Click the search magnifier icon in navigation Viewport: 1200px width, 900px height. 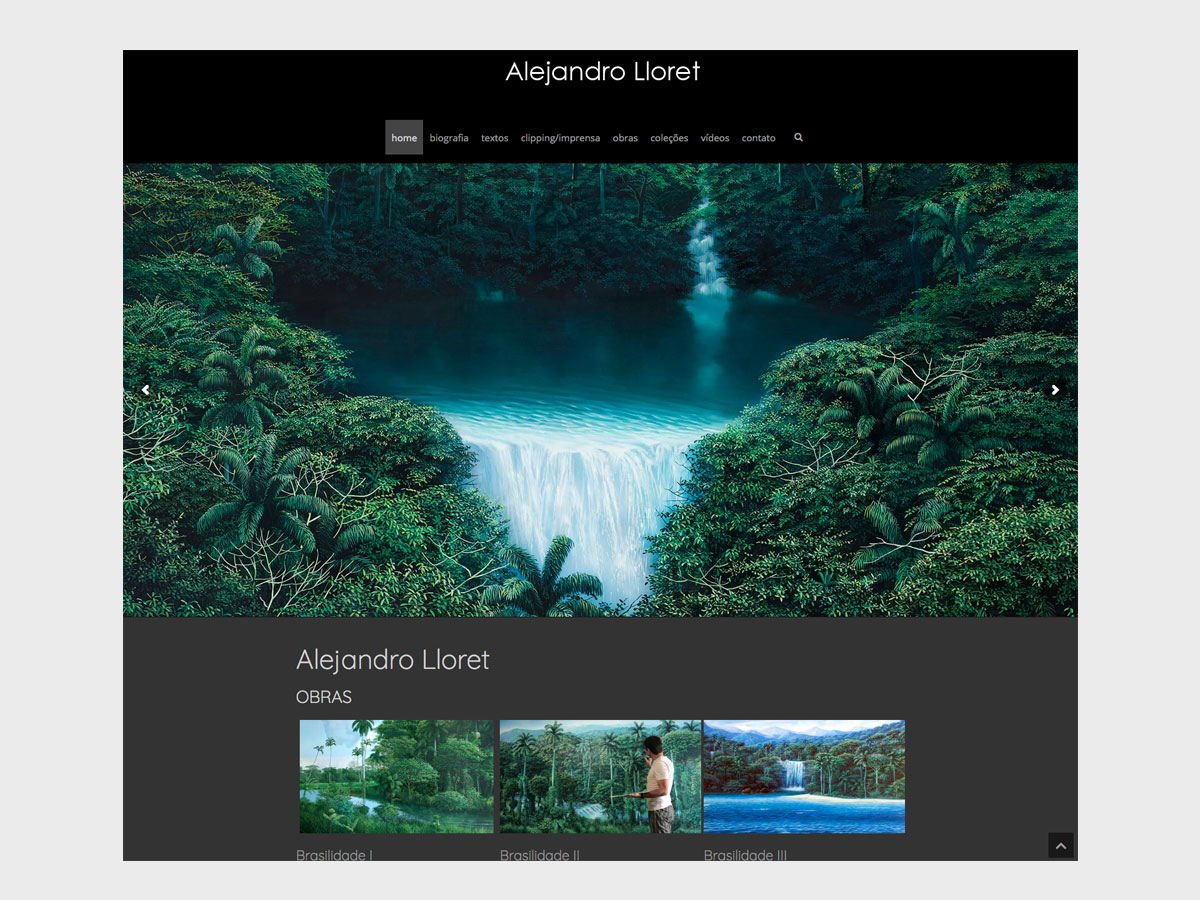pyautogui.click(x=798, y=137)
